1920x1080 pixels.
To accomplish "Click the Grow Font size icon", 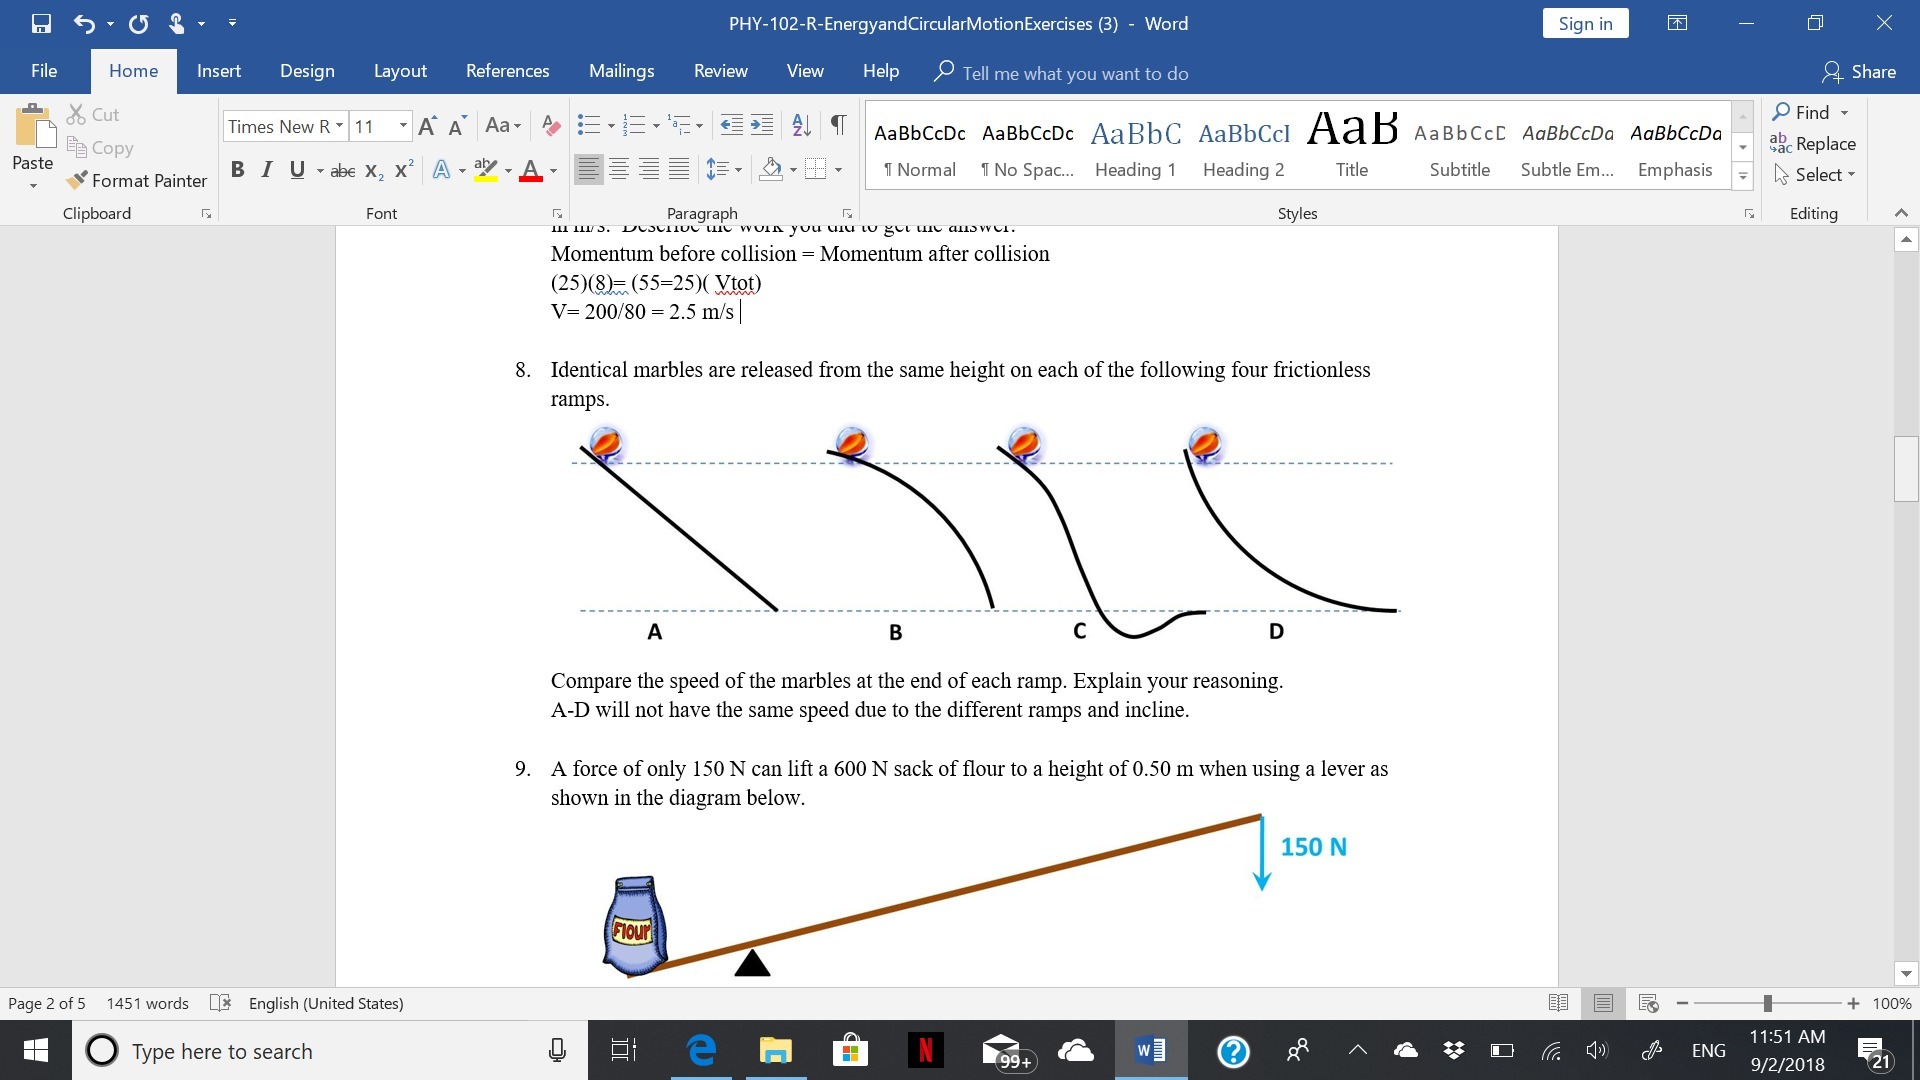I will pos(427,125).
